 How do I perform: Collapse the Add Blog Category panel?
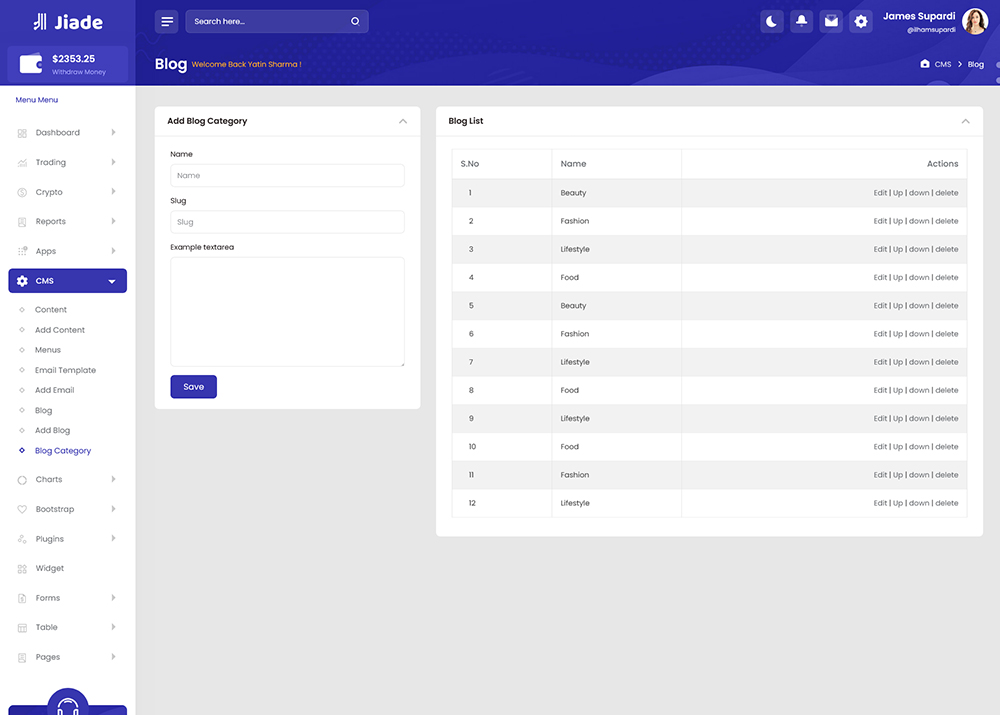point(403,121)
